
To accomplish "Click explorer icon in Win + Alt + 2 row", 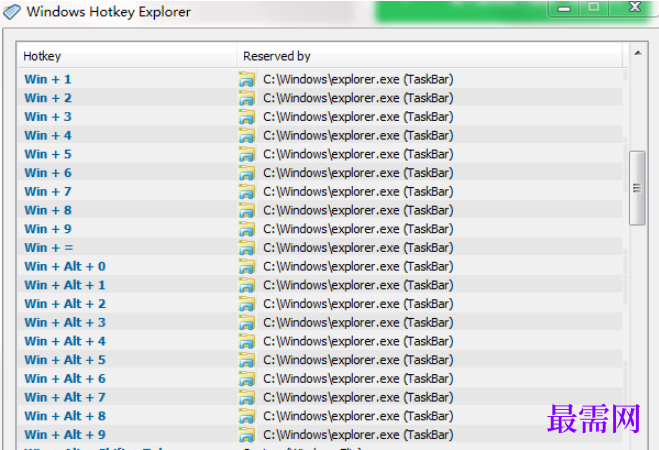I will 247,304.
